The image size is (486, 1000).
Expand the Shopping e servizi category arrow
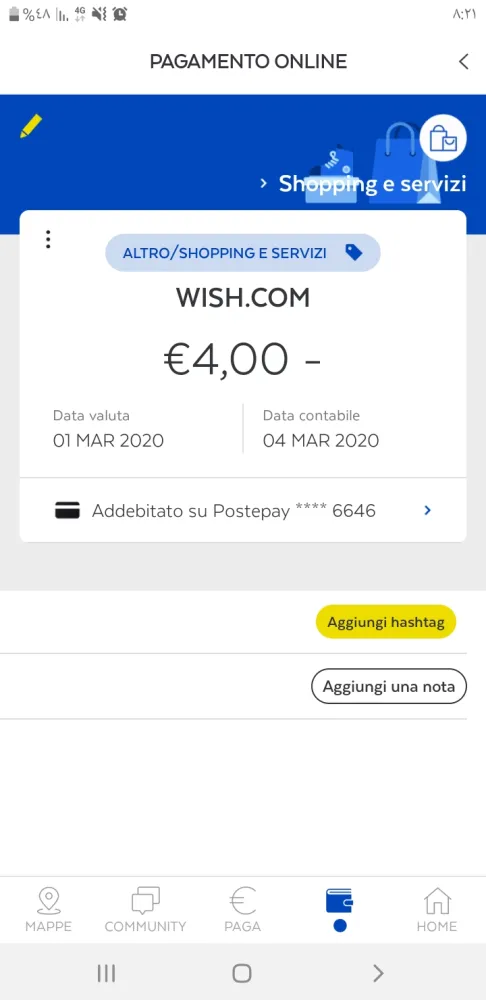tap(263, 184)
